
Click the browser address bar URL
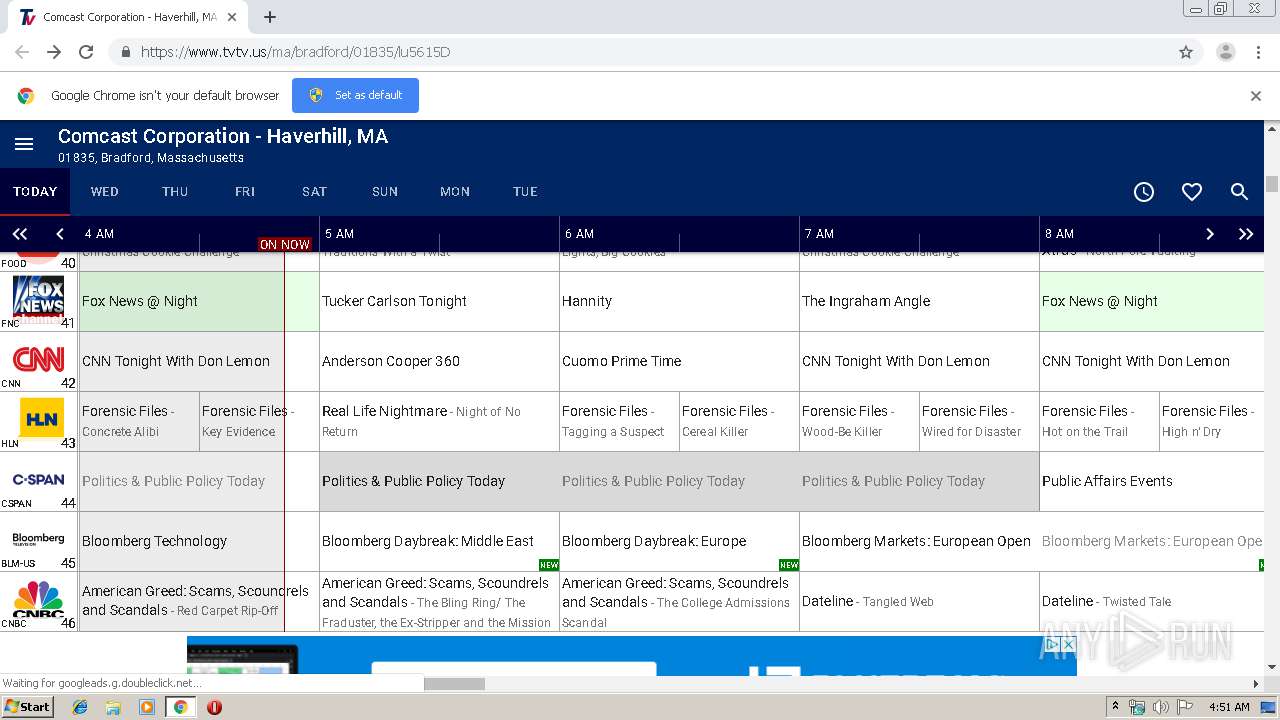295,52
